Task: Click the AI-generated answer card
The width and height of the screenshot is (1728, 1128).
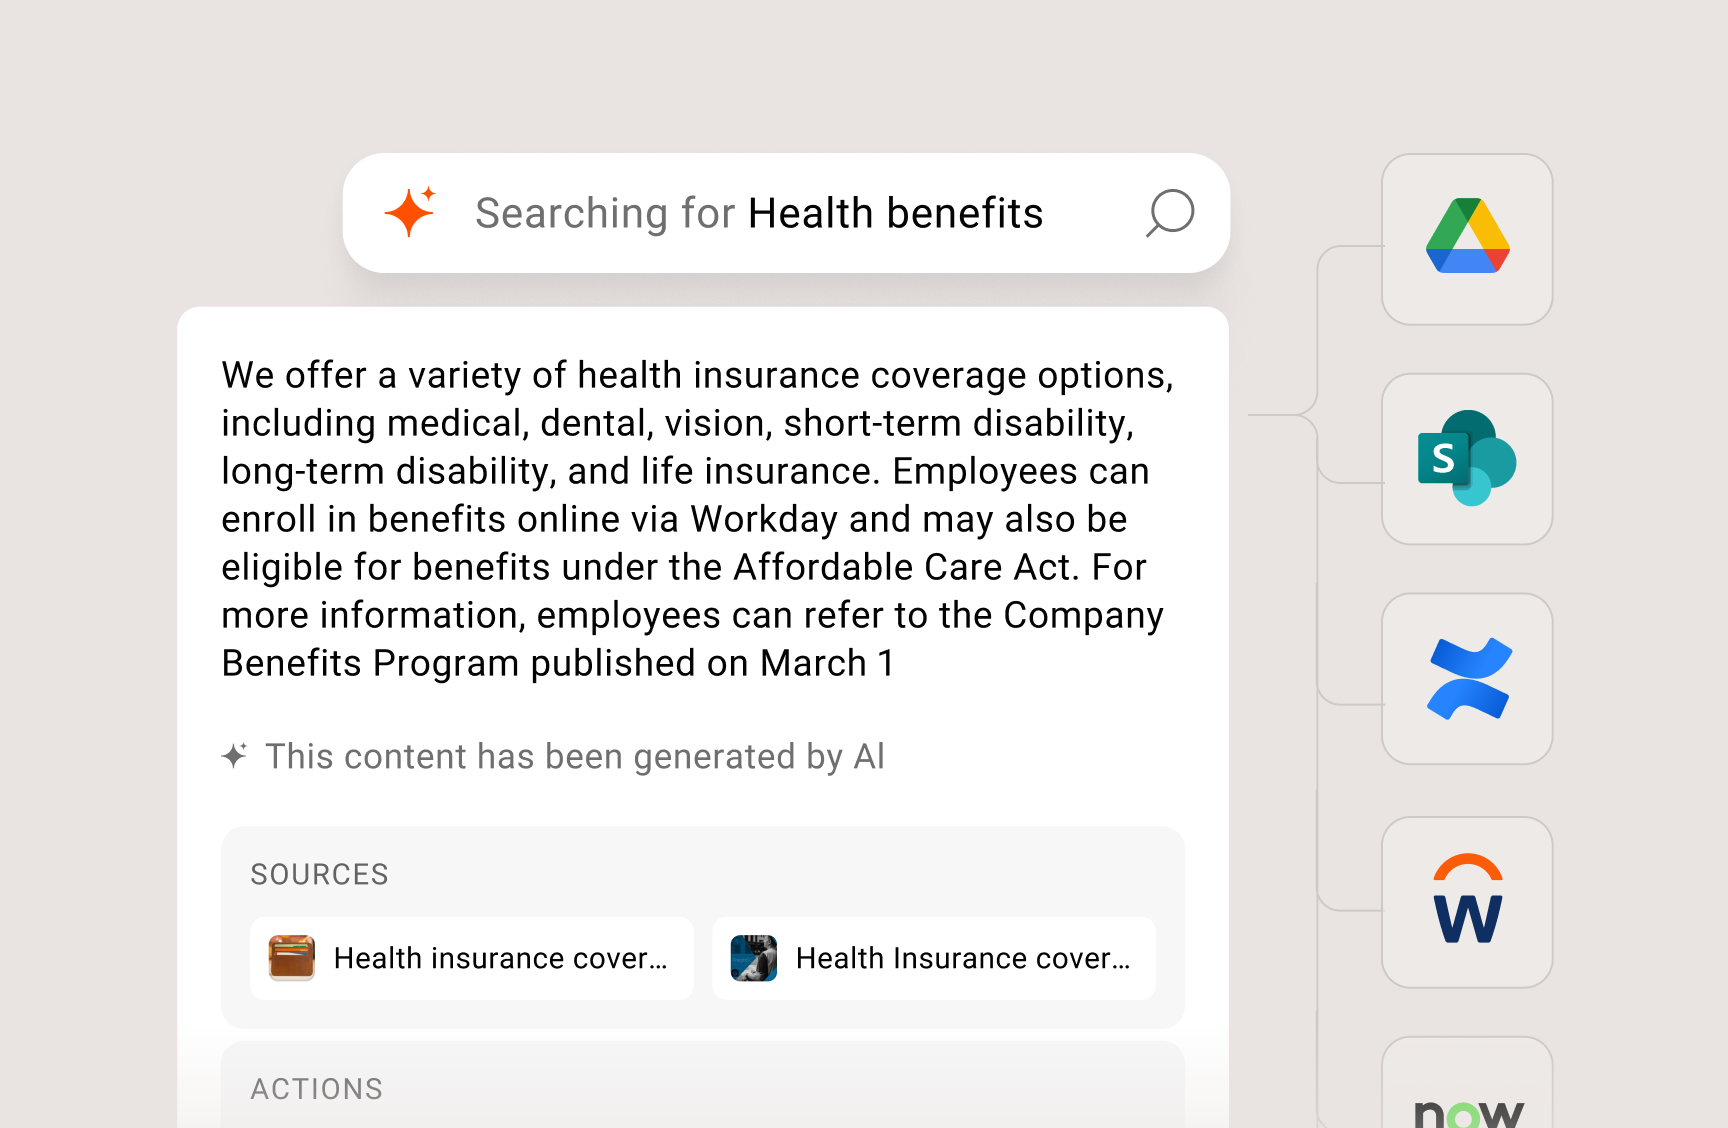Action: [700, 520]
